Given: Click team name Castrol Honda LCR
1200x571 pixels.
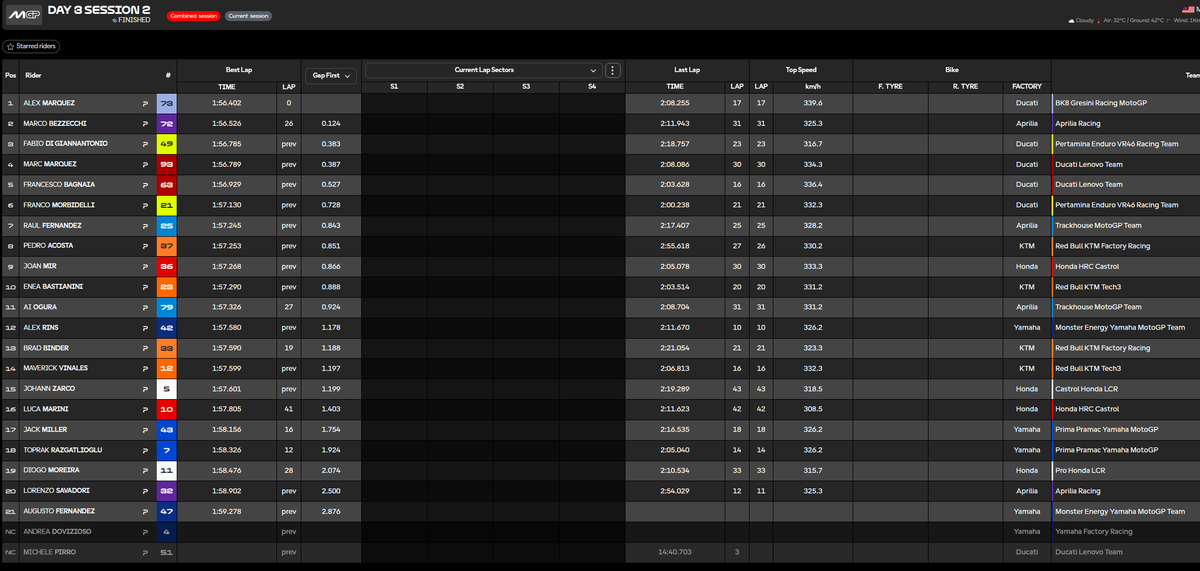Looking at the screenshot, I should 1085,388.
